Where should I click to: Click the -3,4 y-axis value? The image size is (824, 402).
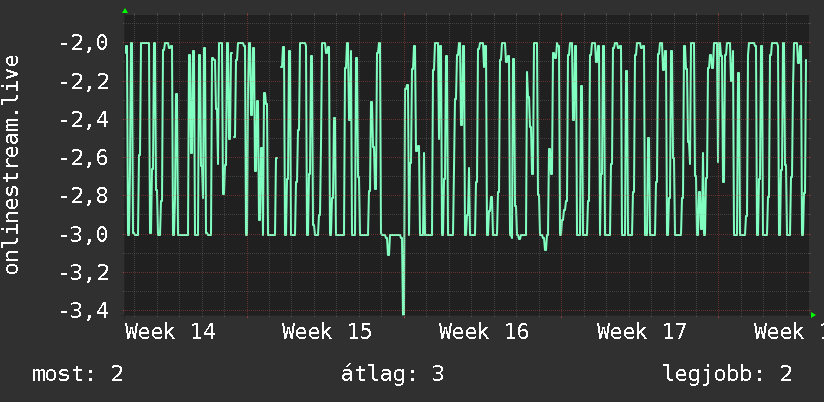(83, 312)
